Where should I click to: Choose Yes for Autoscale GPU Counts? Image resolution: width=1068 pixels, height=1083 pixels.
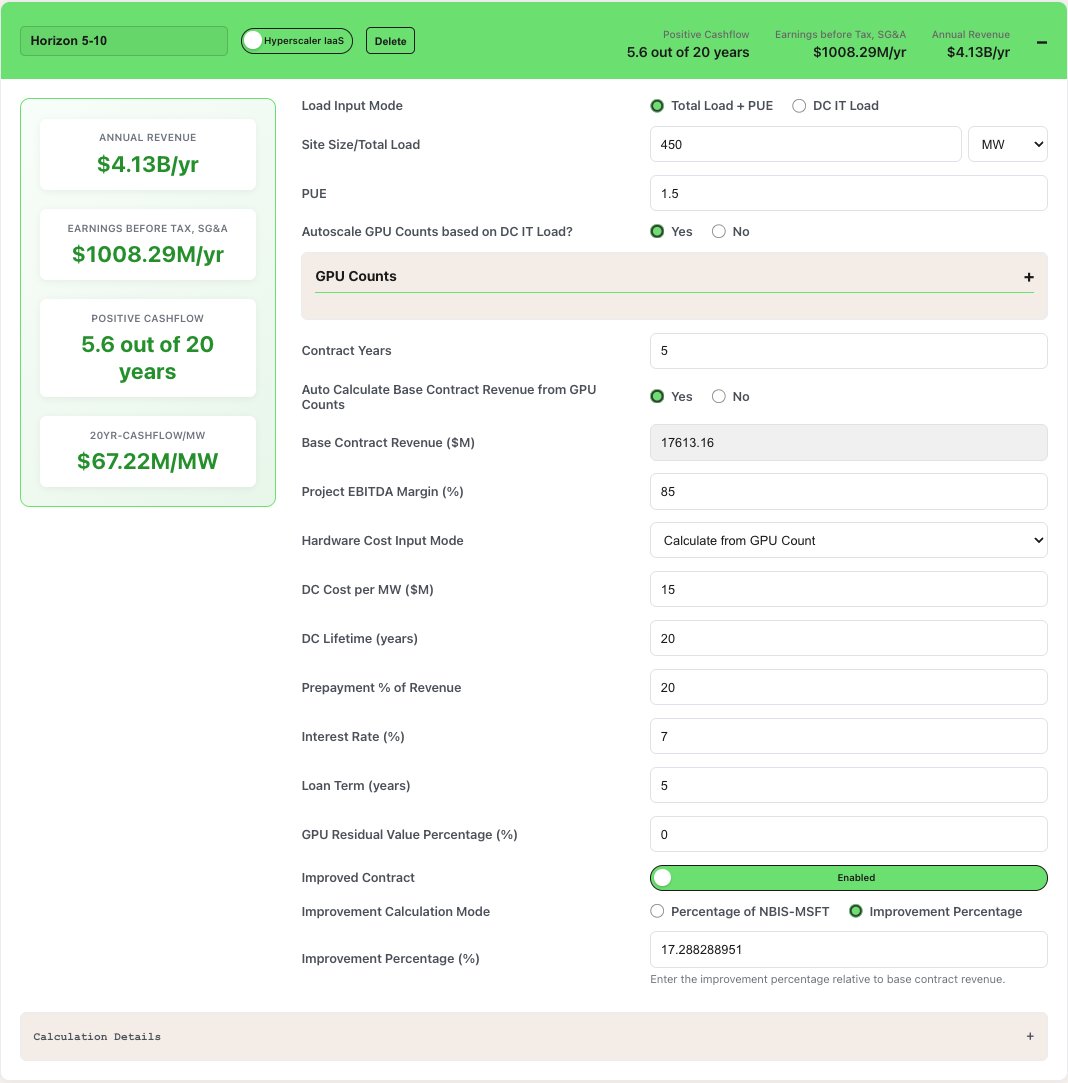click(x=657, y=231)
